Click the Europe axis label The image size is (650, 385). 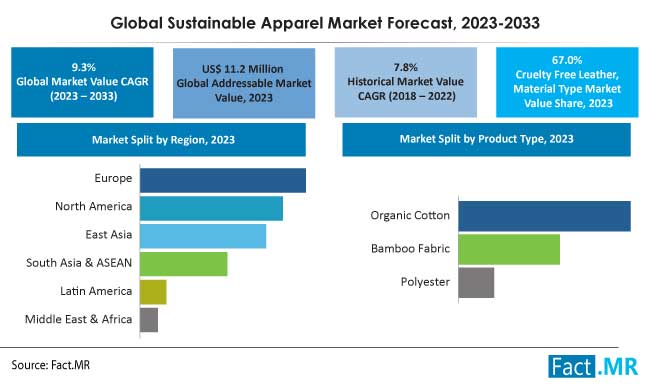(x=113, y=178)
